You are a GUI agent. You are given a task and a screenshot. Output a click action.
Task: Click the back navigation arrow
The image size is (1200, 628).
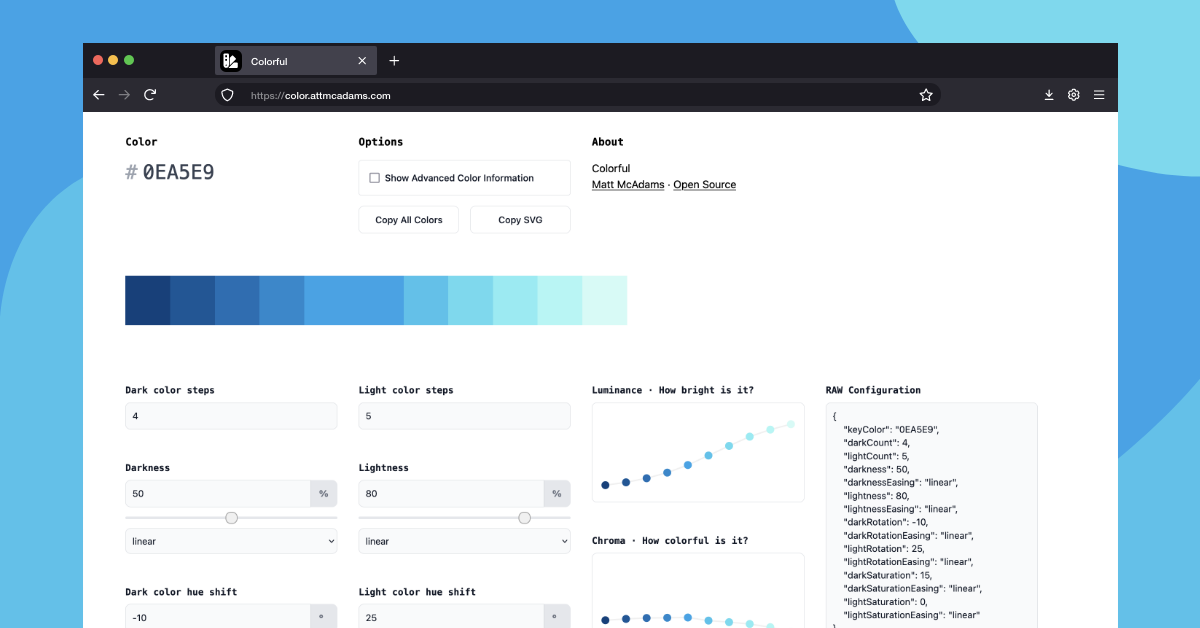(x=98, y=94)
